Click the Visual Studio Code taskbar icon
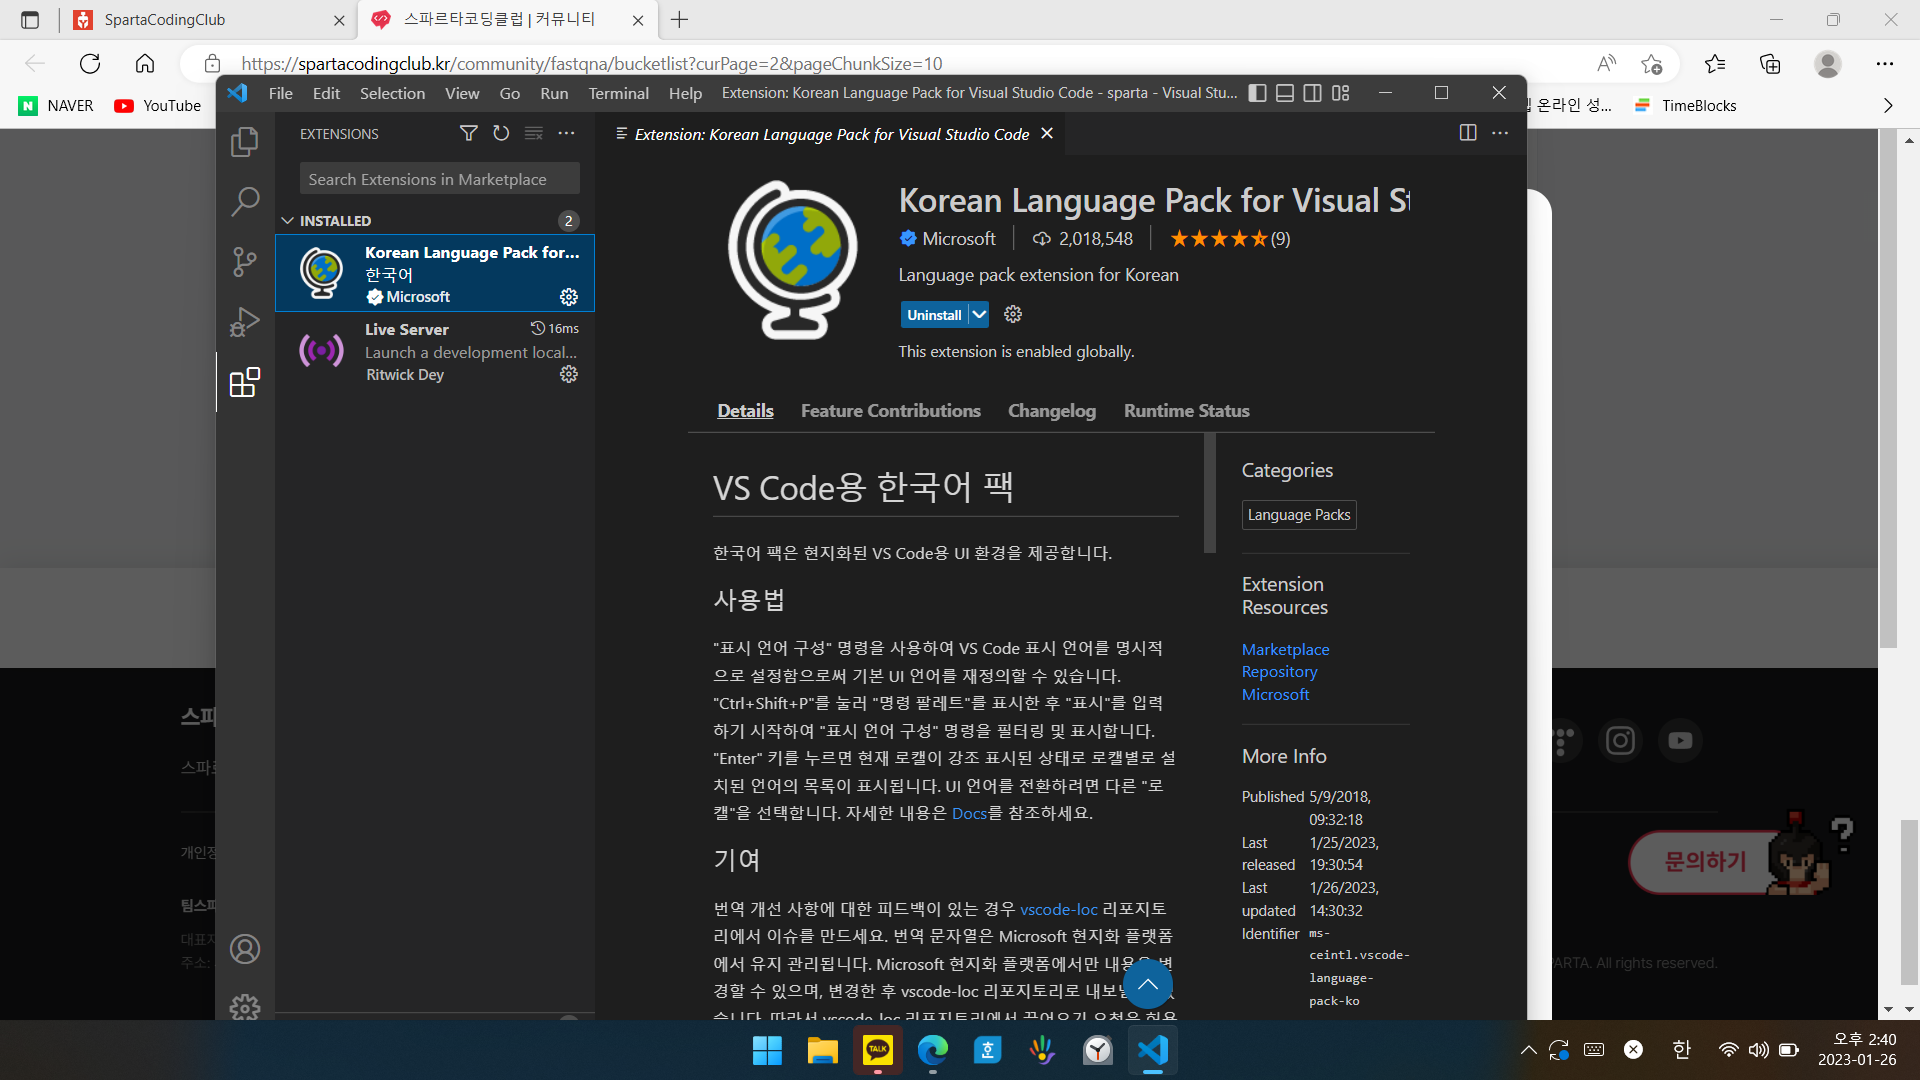This screenshot has width=1920, height=1080. coord(1153,1050)
